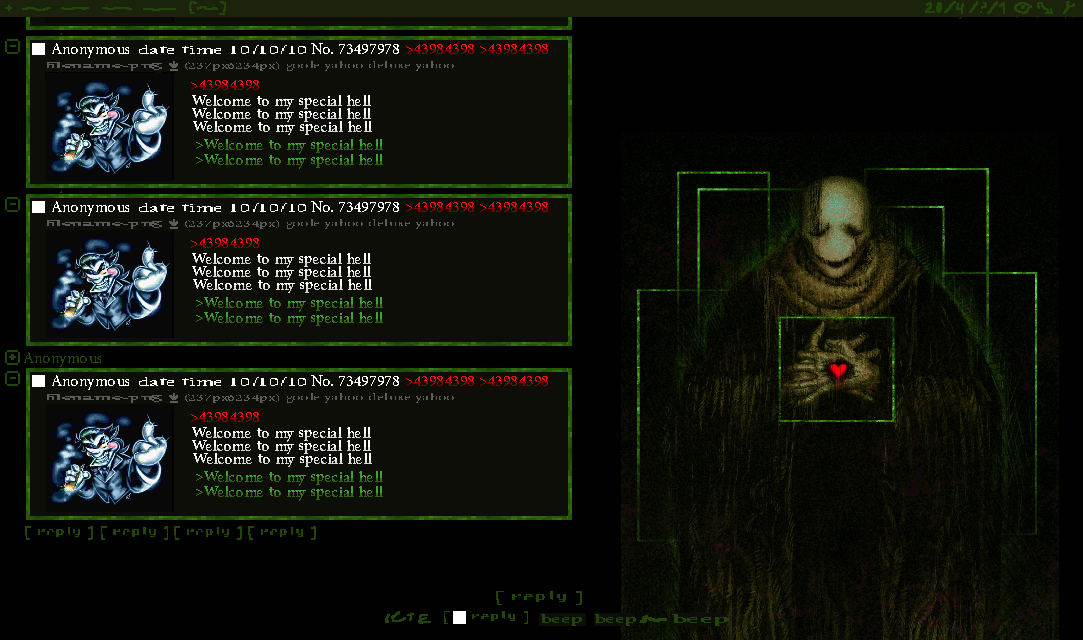This screenshot has width=1083, height=640.
Task: Select the bracketed [~] tab in top bar
Action: pyautogui.click(x=207, y=8)
